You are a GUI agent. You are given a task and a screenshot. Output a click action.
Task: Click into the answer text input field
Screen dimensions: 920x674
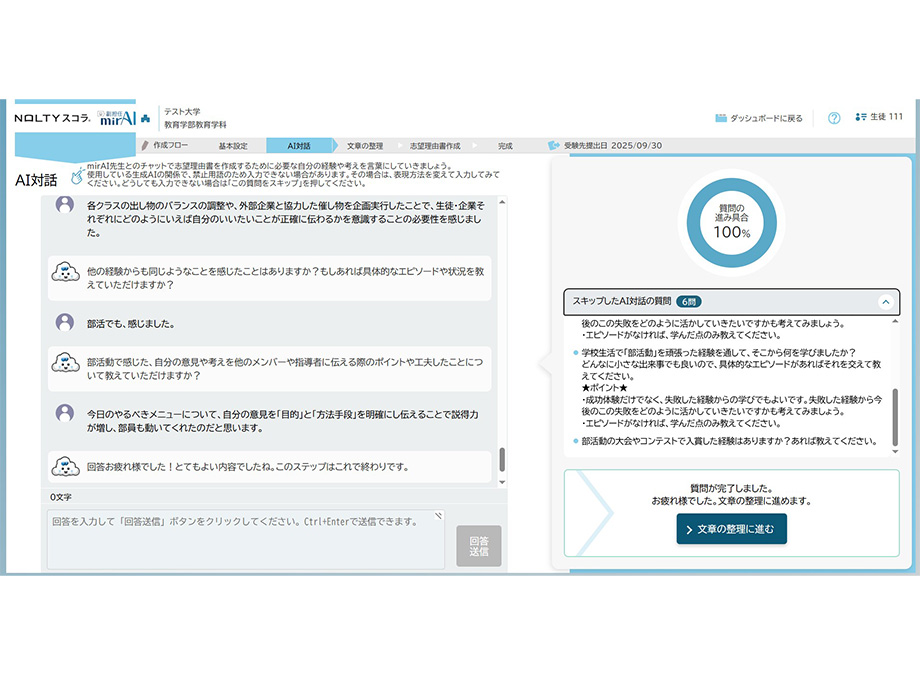coord(243,540)
